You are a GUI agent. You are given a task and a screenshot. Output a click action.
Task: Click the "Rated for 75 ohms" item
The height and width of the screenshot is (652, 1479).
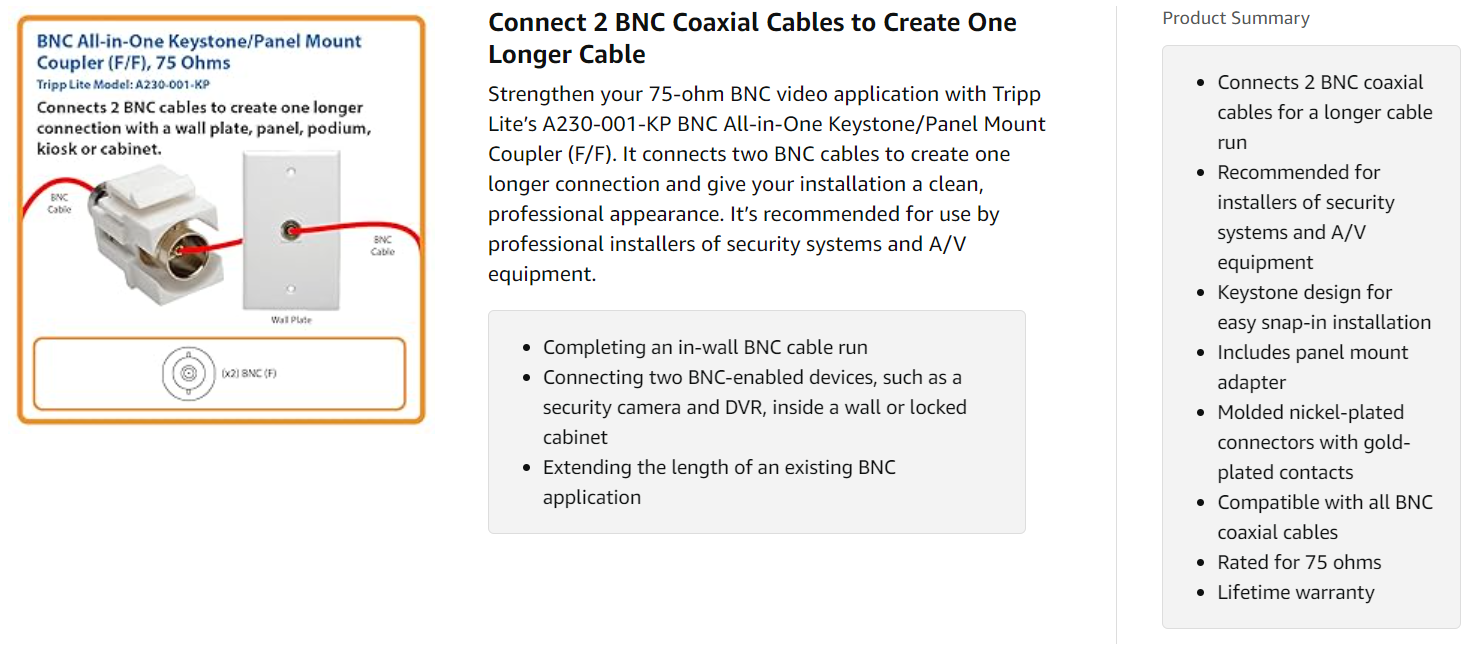1299,562
